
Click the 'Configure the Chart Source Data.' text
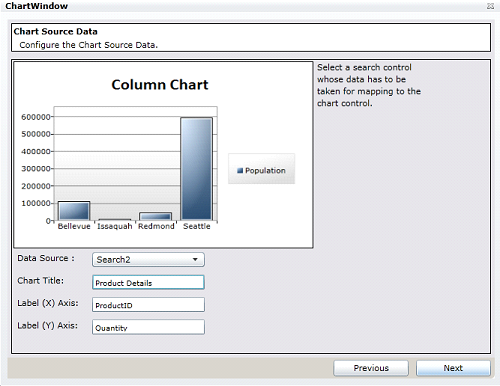(88, 45)
